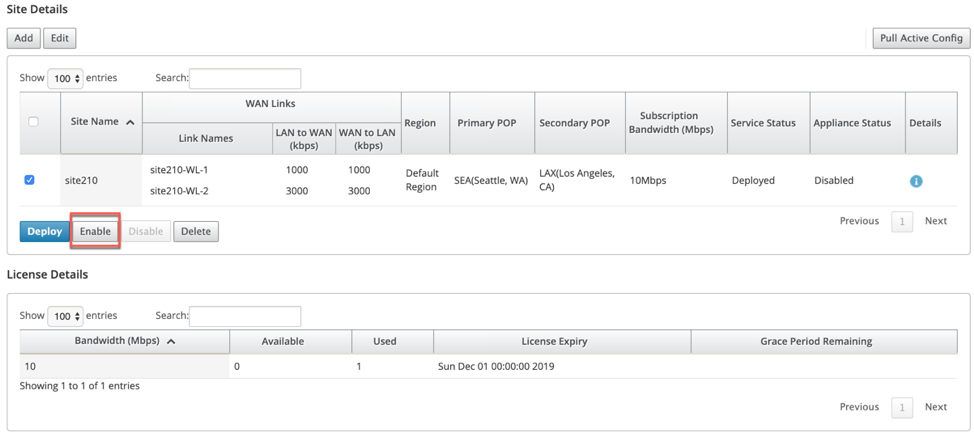The image size is (974, 433).
Task: Click the SEA(Seattle, WA) primary POP cell
Action: [x=491, y=181]
